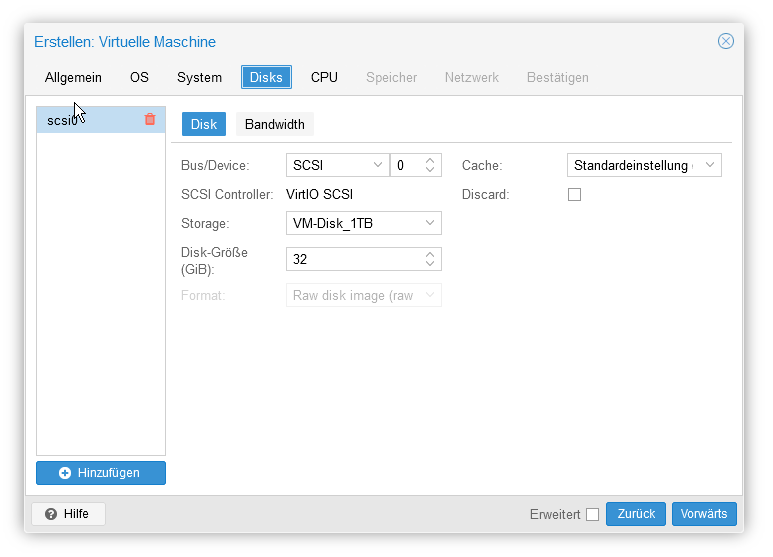This screenshot has height=557, width=773.
Task: Click the Zurück button
Action: (636, 514)
